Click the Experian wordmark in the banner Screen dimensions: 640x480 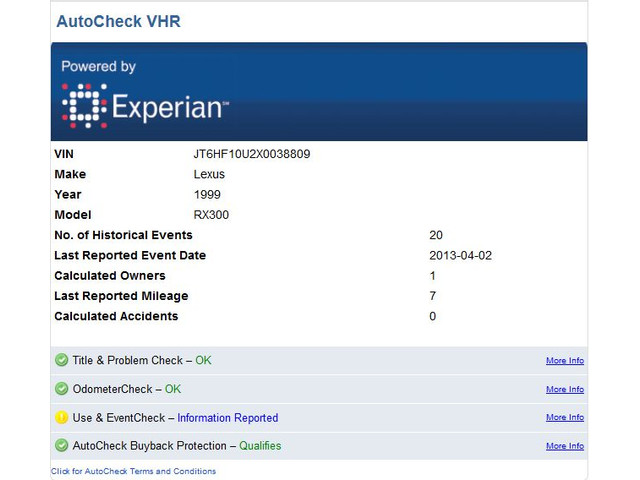[x=170, y=108]
